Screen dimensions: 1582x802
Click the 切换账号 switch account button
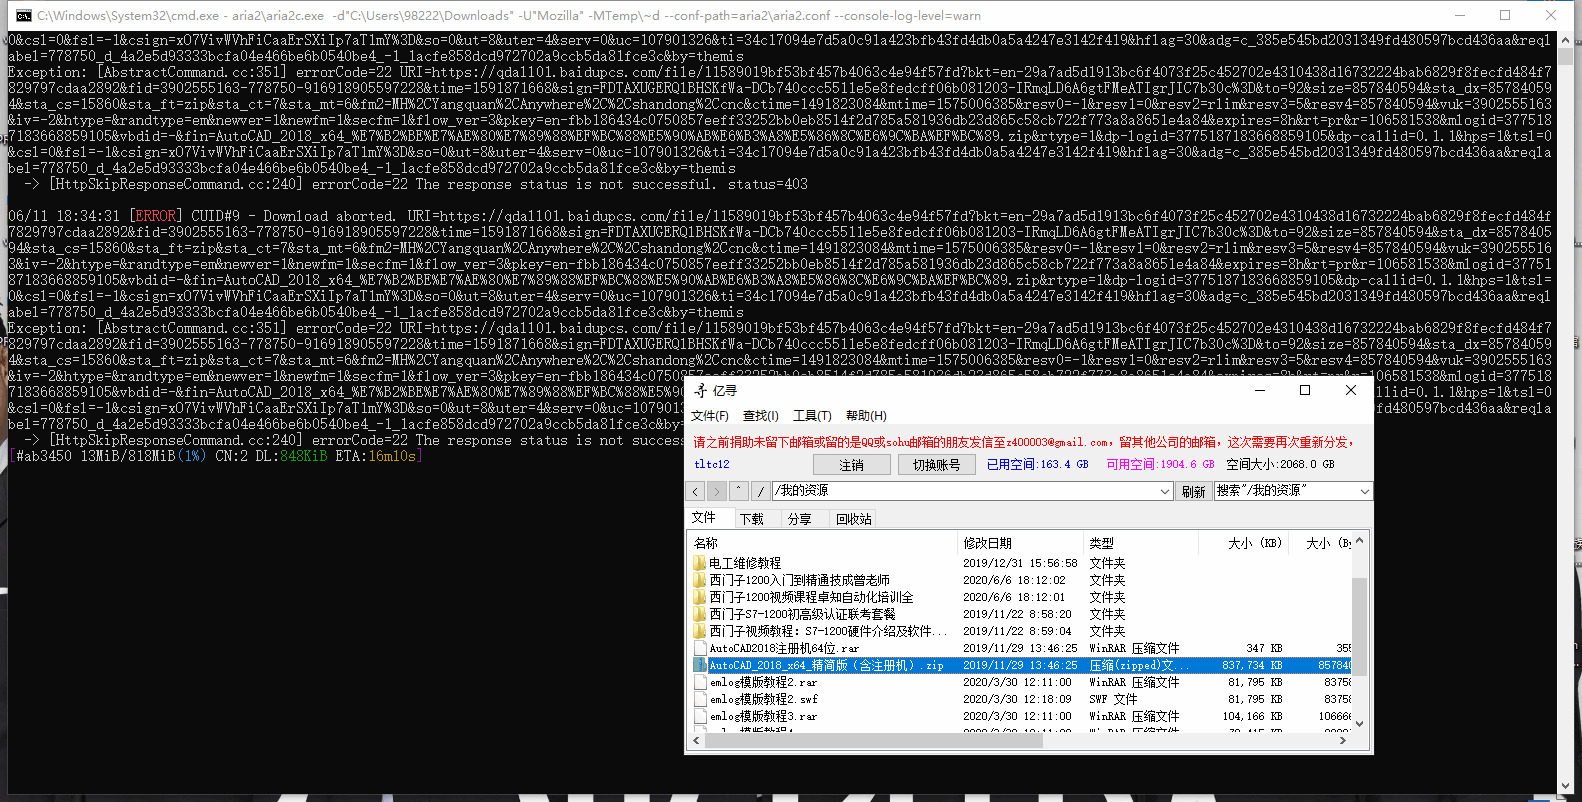(936, 465)
